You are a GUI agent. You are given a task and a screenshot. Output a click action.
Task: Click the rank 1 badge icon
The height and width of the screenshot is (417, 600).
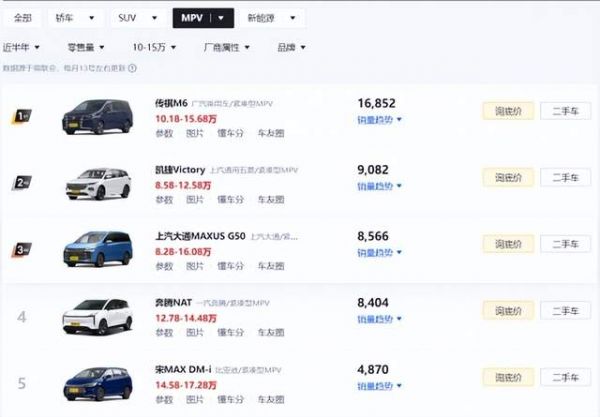click(21, 116)
